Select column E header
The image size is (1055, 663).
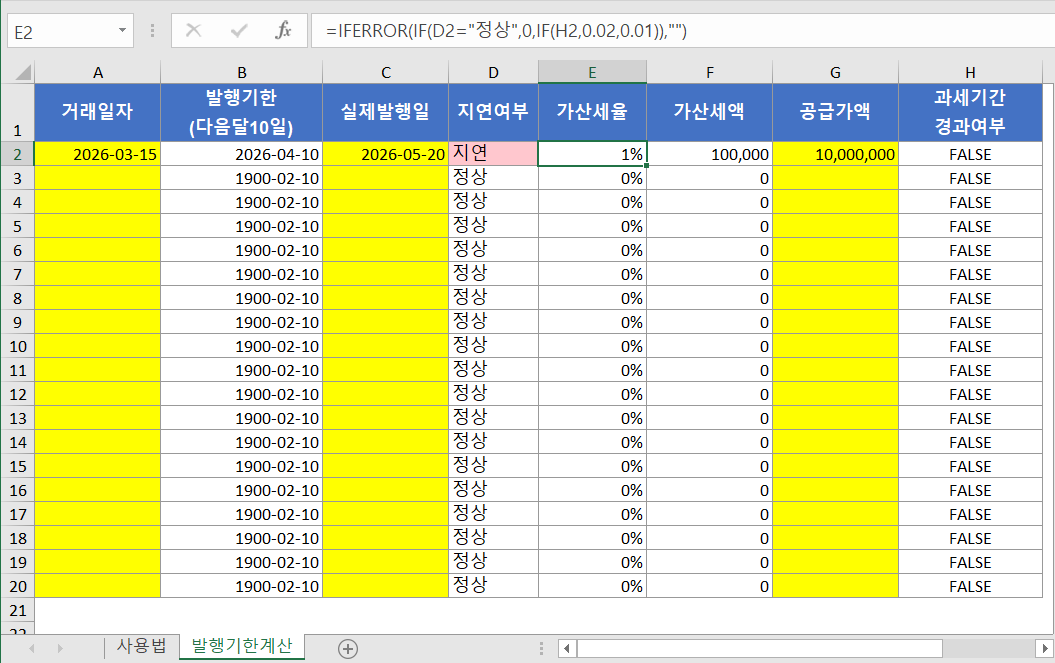tap(592, 72)
